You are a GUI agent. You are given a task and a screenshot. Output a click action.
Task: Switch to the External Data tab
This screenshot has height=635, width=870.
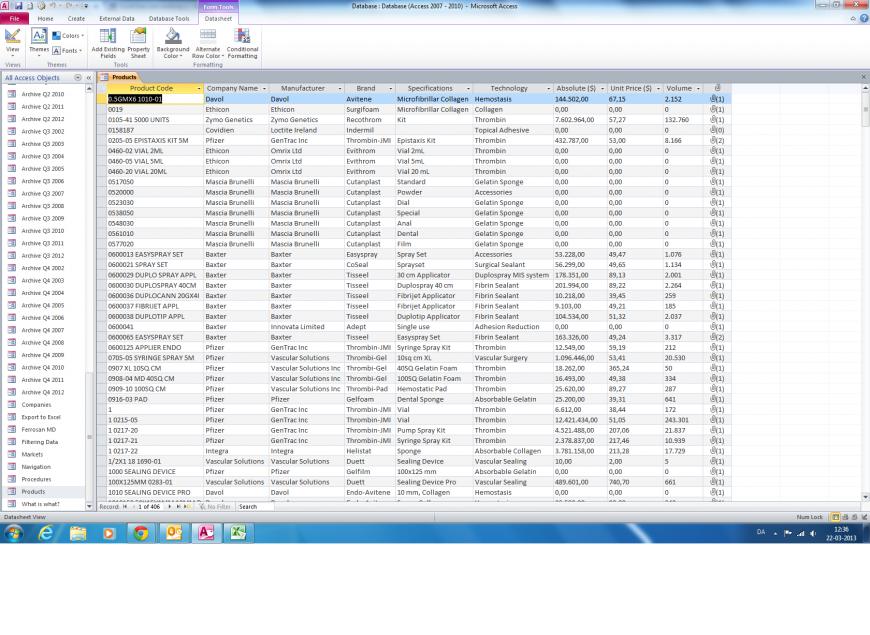[117, 18]
